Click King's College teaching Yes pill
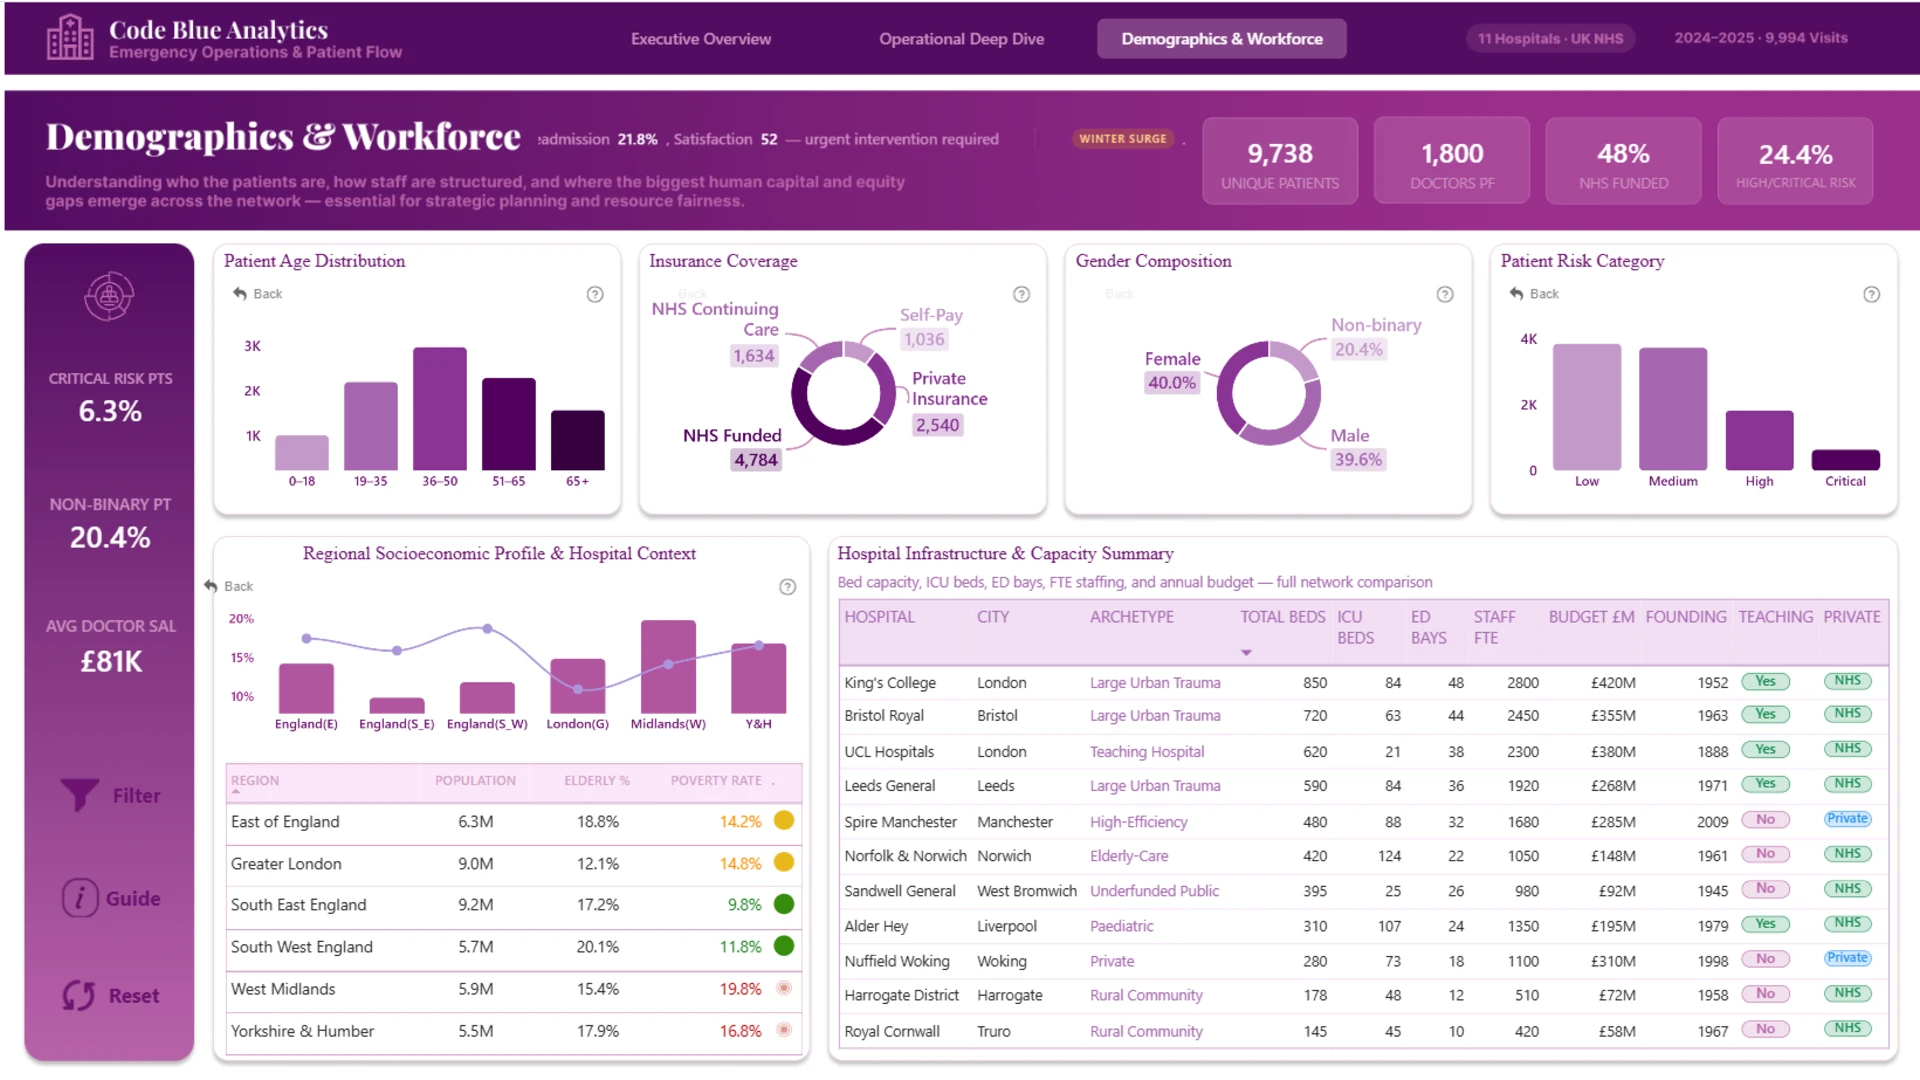This screenshot has width=1920, height=1080. click(x=1766, y=681)
